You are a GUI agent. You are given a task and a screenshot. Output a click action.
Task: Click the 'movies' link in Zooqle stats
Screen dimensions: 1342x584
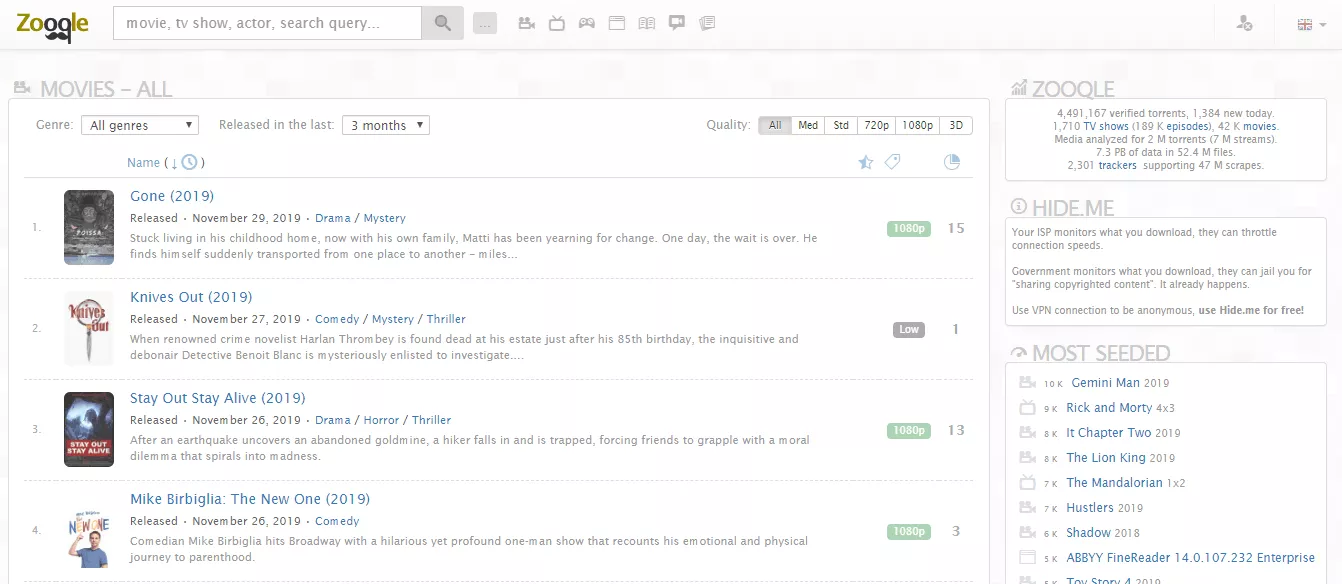pyautogui.click(x=1260, y=127)
